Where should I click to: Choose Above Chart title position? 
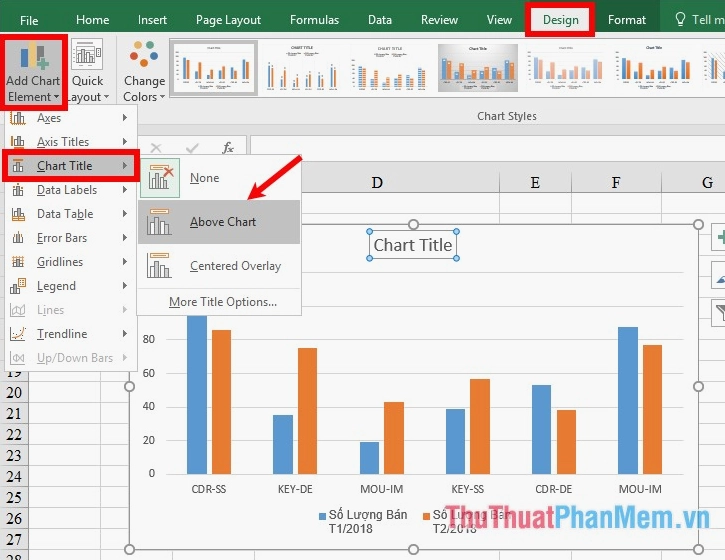(x=220, y=222)
